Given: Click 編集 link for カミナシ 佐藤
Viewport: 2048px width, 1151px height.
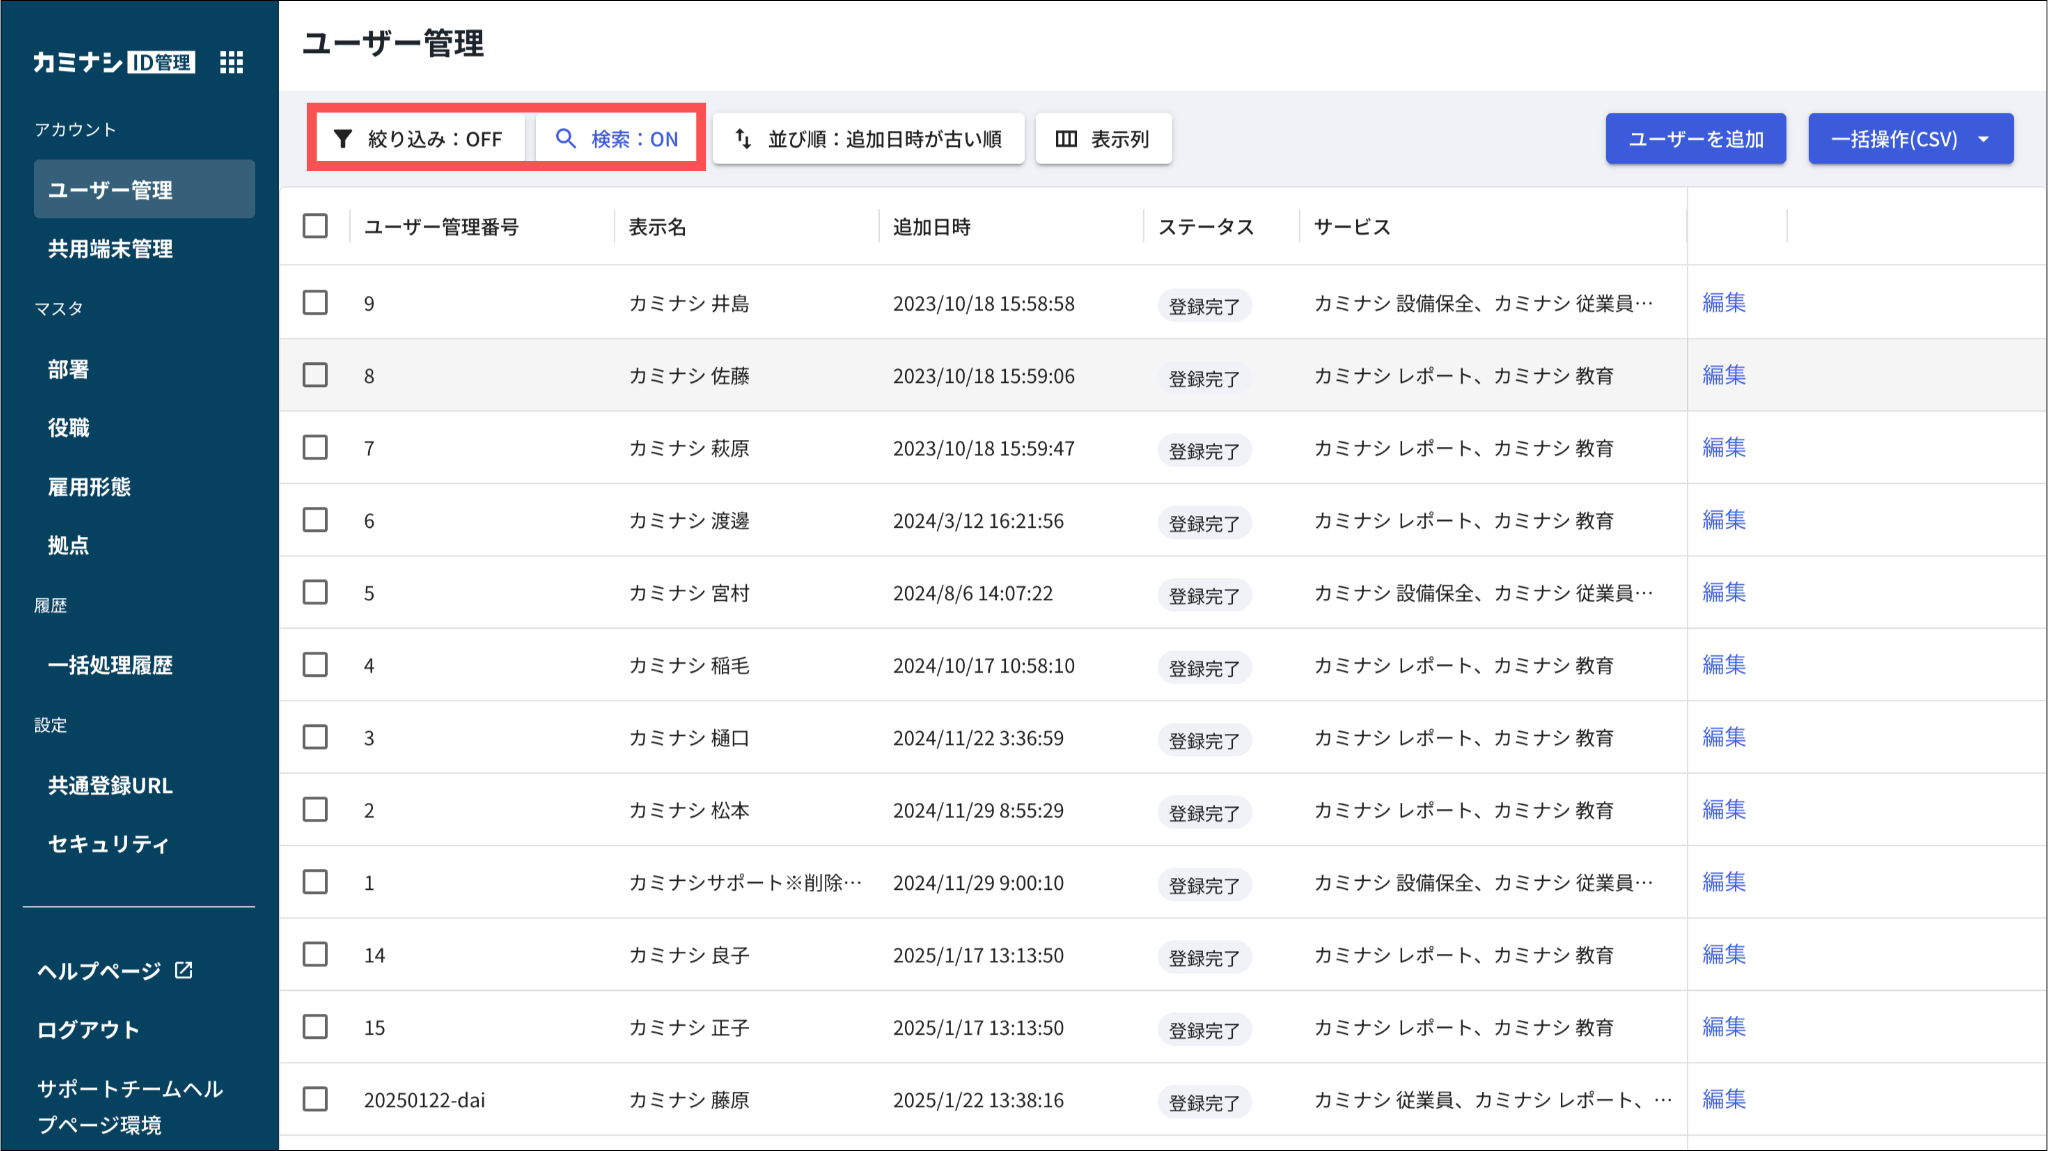Looking at the screenshot, I should pos(1724,375).
